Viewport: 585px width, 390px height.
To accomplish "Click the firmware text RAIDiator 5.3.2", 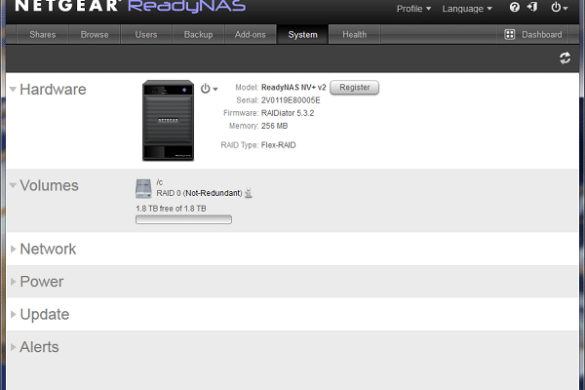I will (x=287, y=113).
